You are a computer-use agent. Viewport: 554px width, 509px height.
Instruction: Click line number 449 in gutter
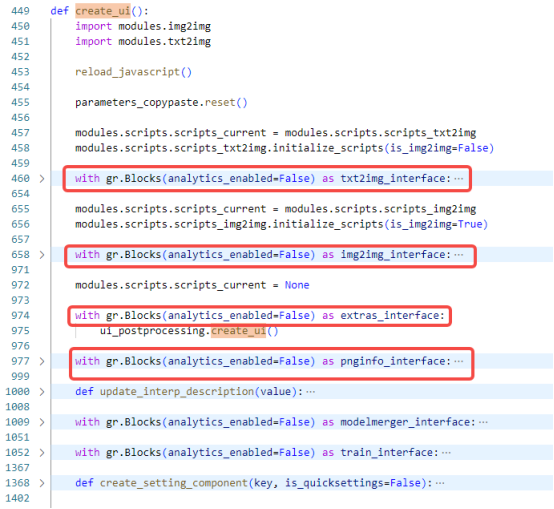tap(20, 11)
